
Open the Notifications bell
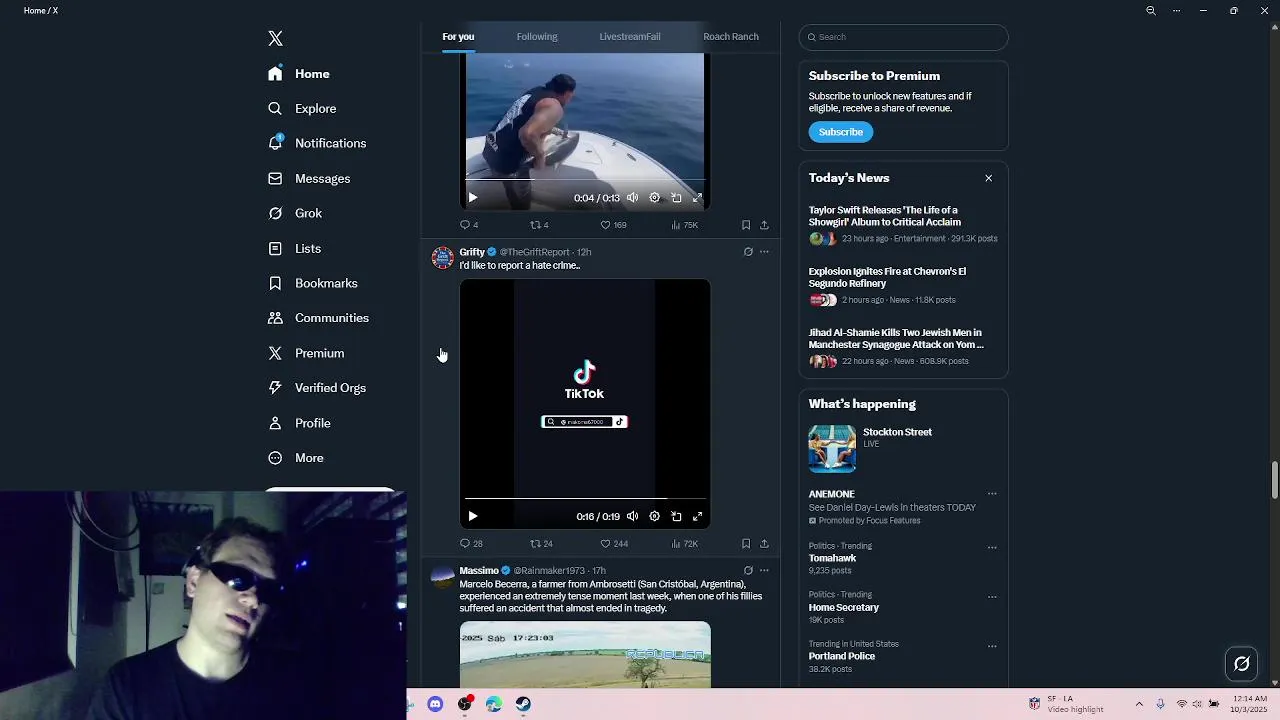click(x=275, y=143)
